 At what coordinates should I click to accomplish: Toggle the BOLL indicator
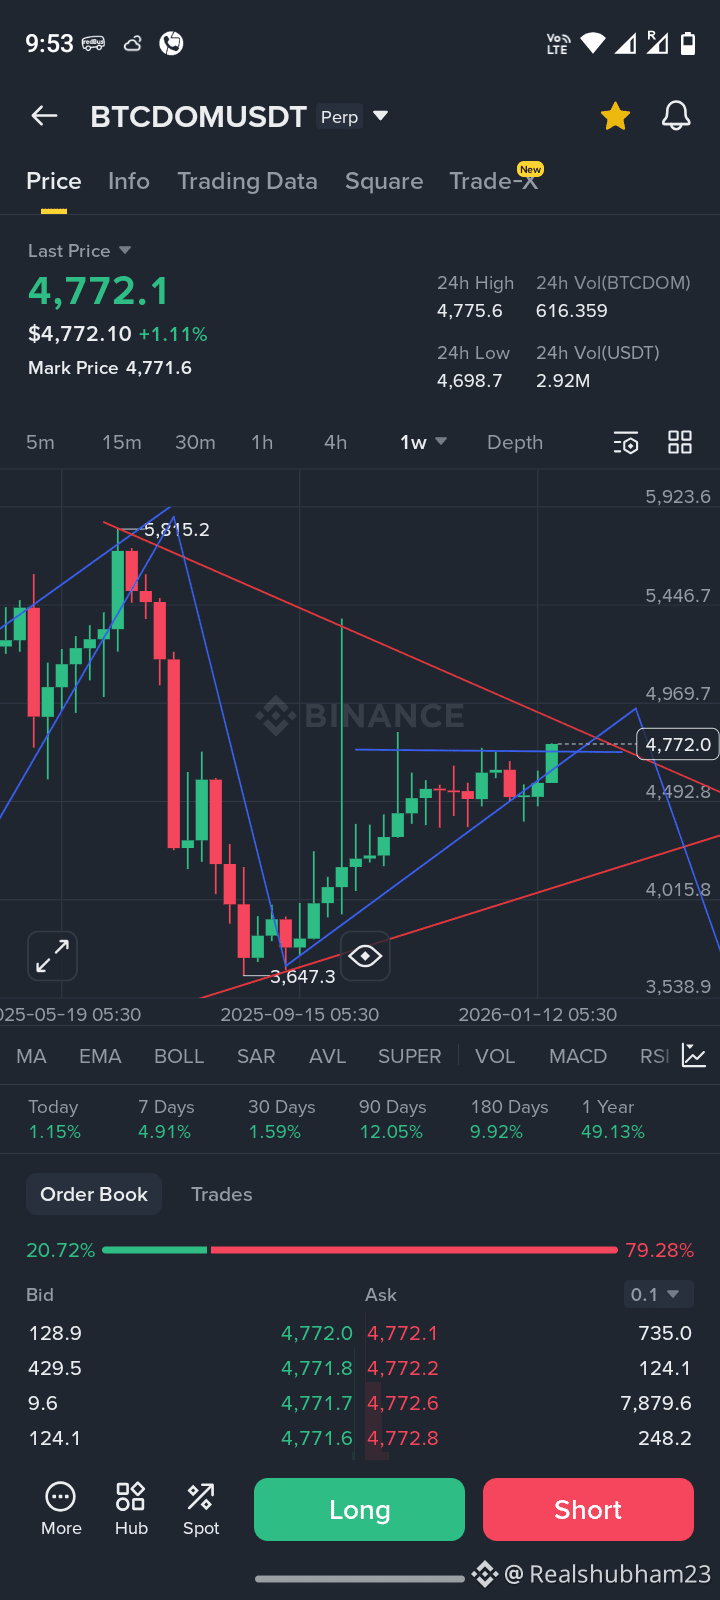(x=179, y=1056)
